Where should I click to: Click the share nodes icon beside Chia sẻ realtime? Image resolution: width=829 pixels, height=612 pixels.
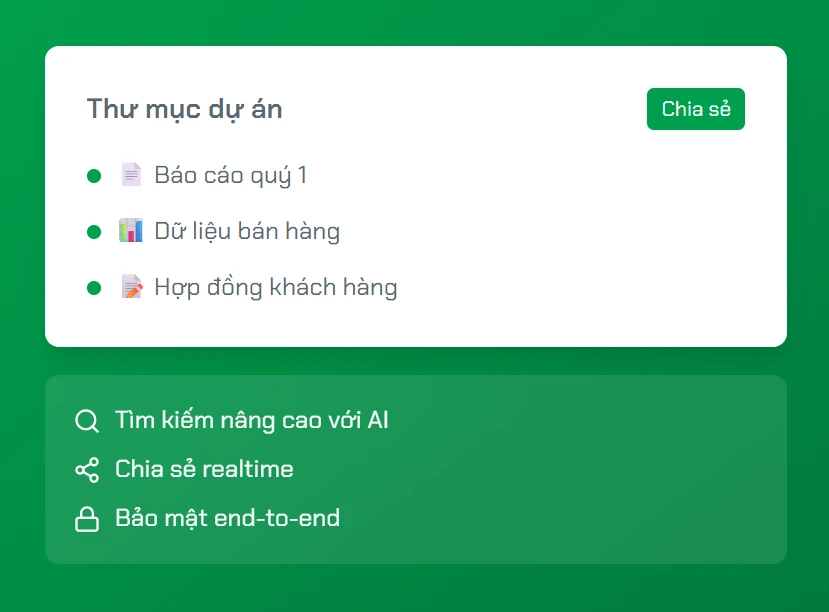pos(87,469)
